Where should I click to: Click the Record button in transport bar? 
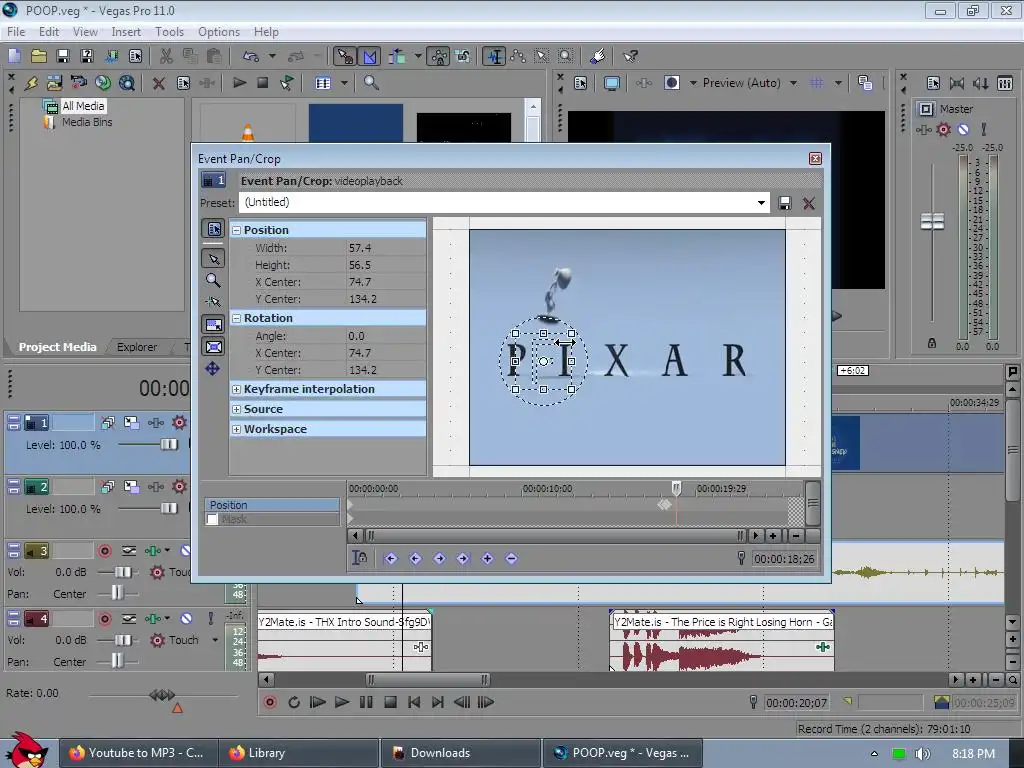(x=270, y=703)
